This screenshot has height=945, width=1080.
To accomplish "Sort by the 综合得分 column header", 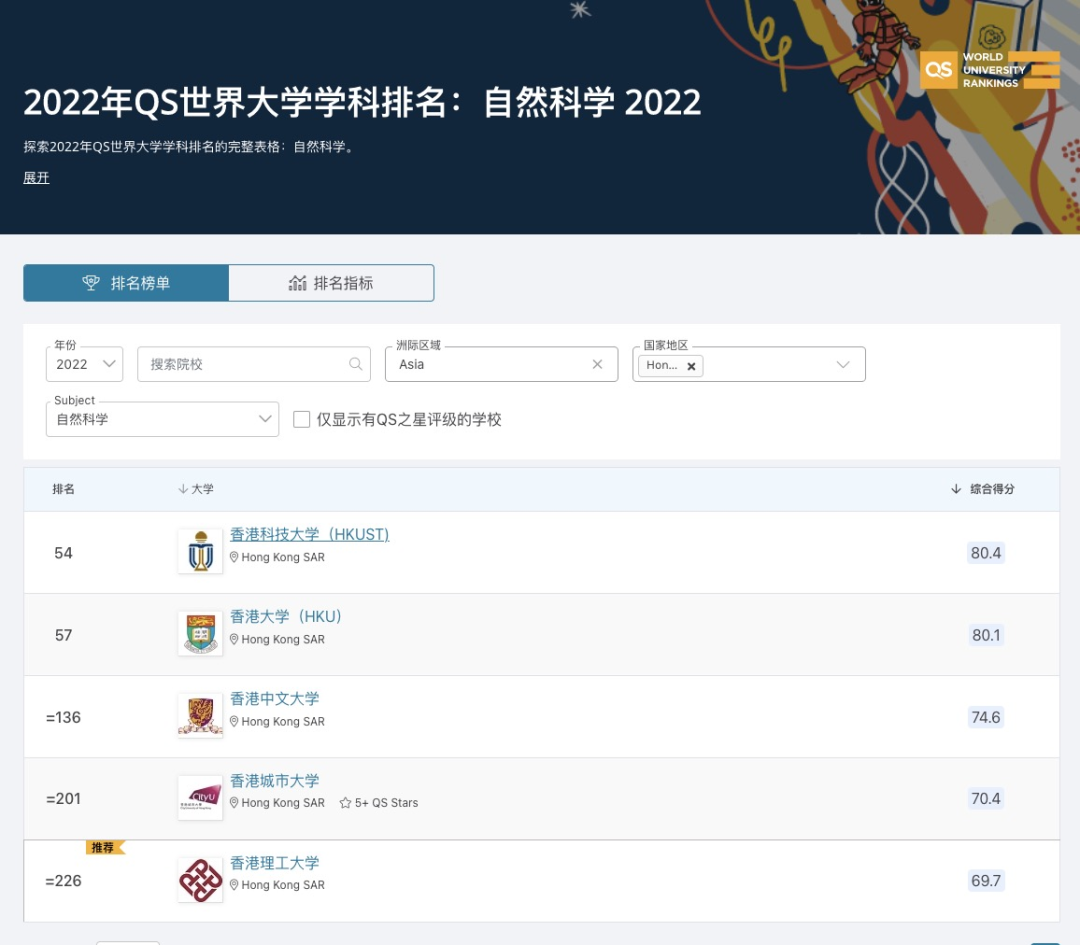I will point(983,489).
